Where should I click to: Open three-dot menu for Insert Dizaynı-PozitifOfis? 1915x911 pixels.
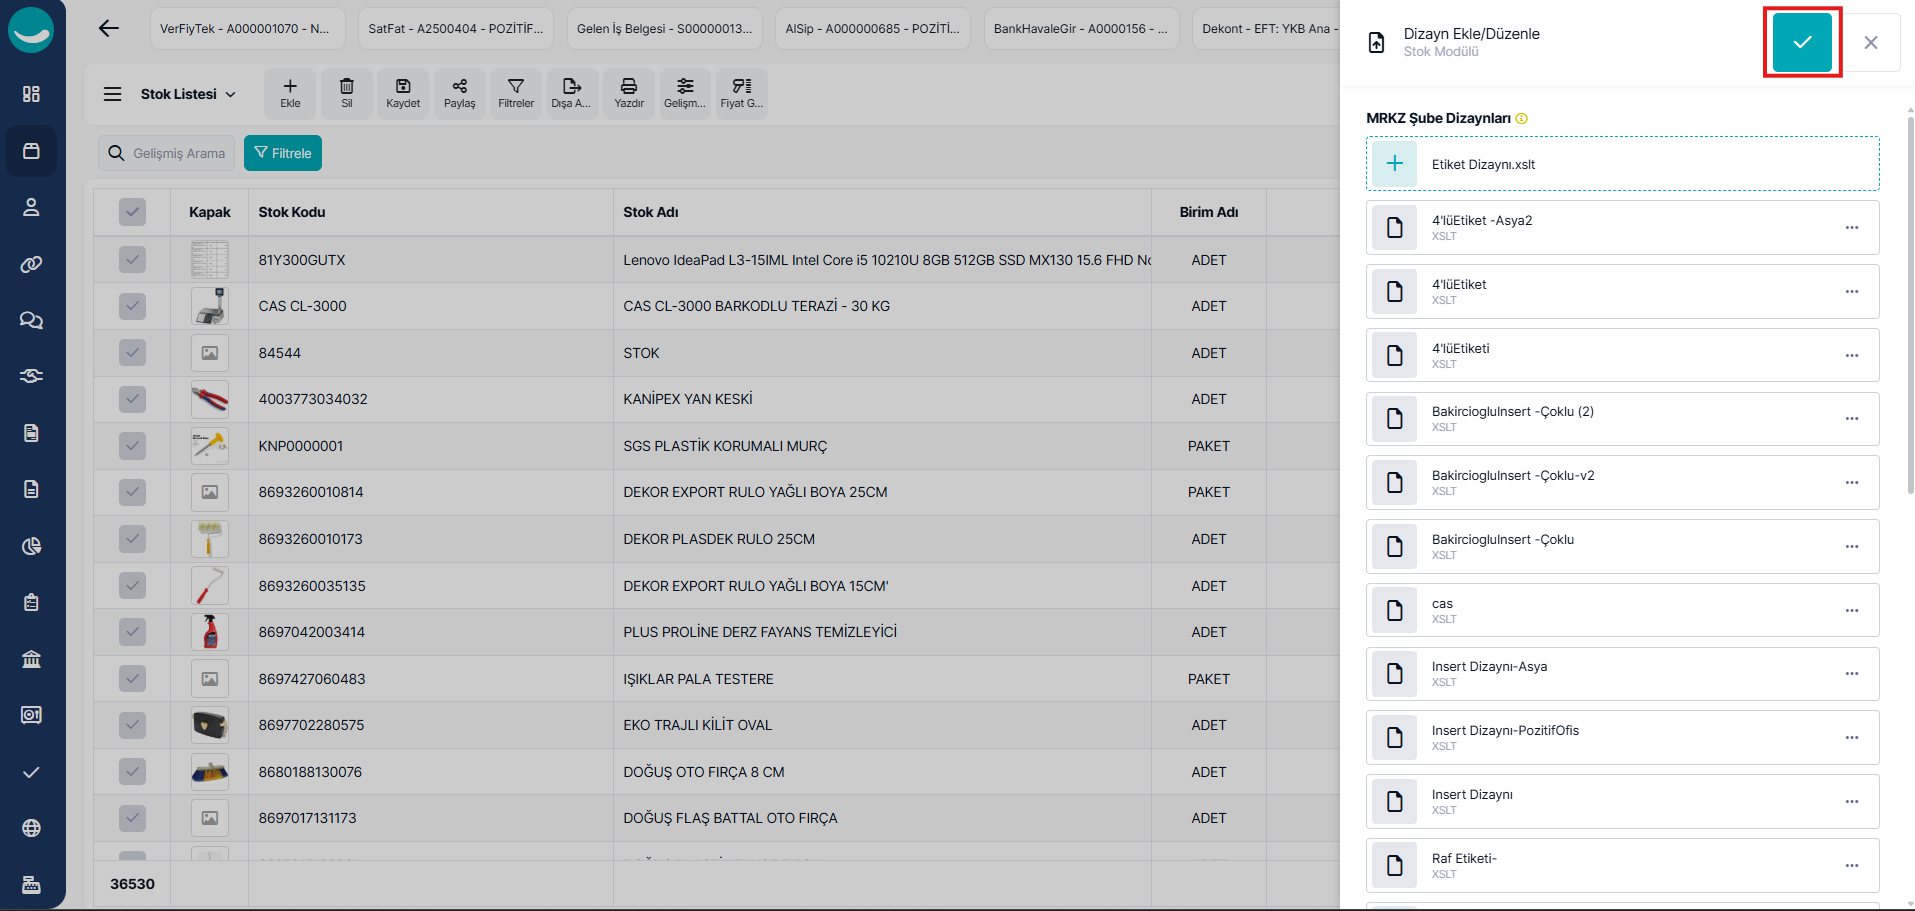click(x=1851, y=738)
